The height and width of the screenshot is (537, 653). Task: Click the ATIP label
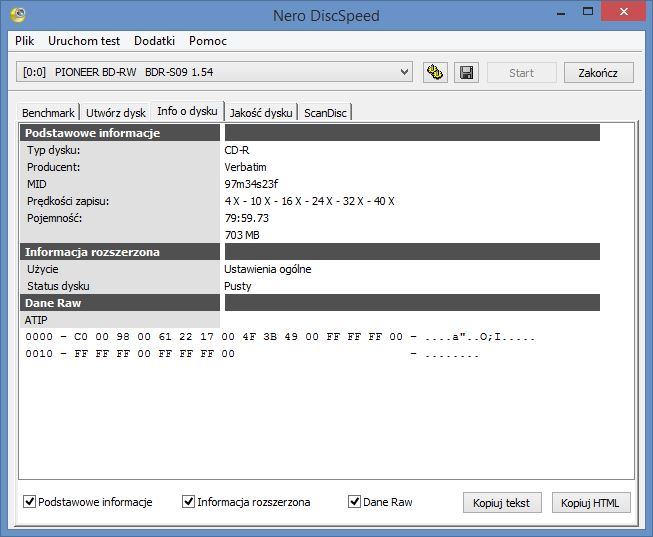[x=36, y=320]
